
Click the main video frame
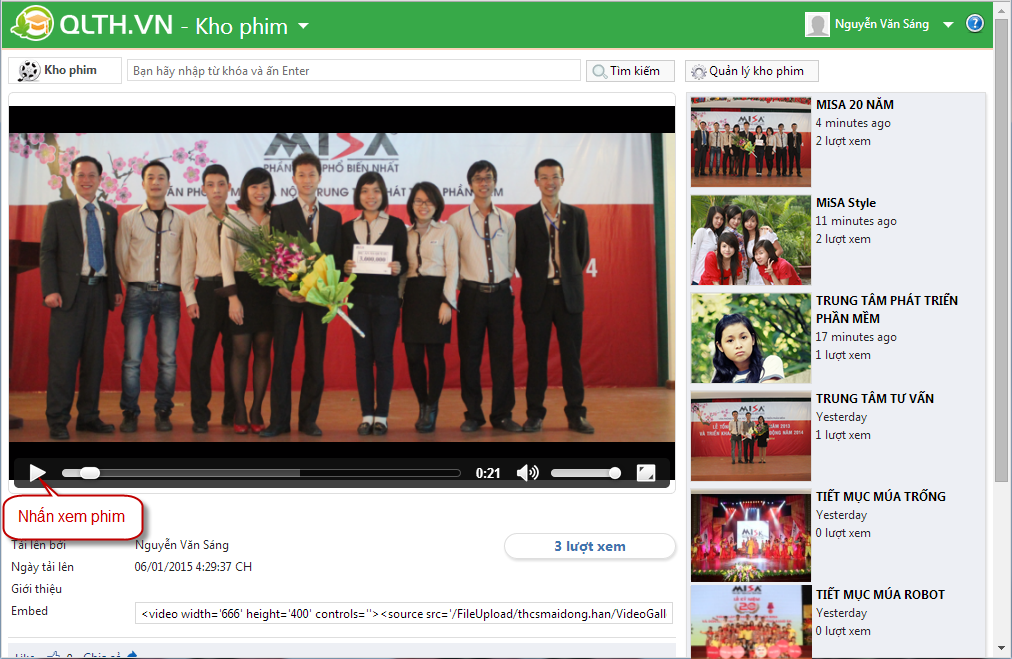[342, 287]
